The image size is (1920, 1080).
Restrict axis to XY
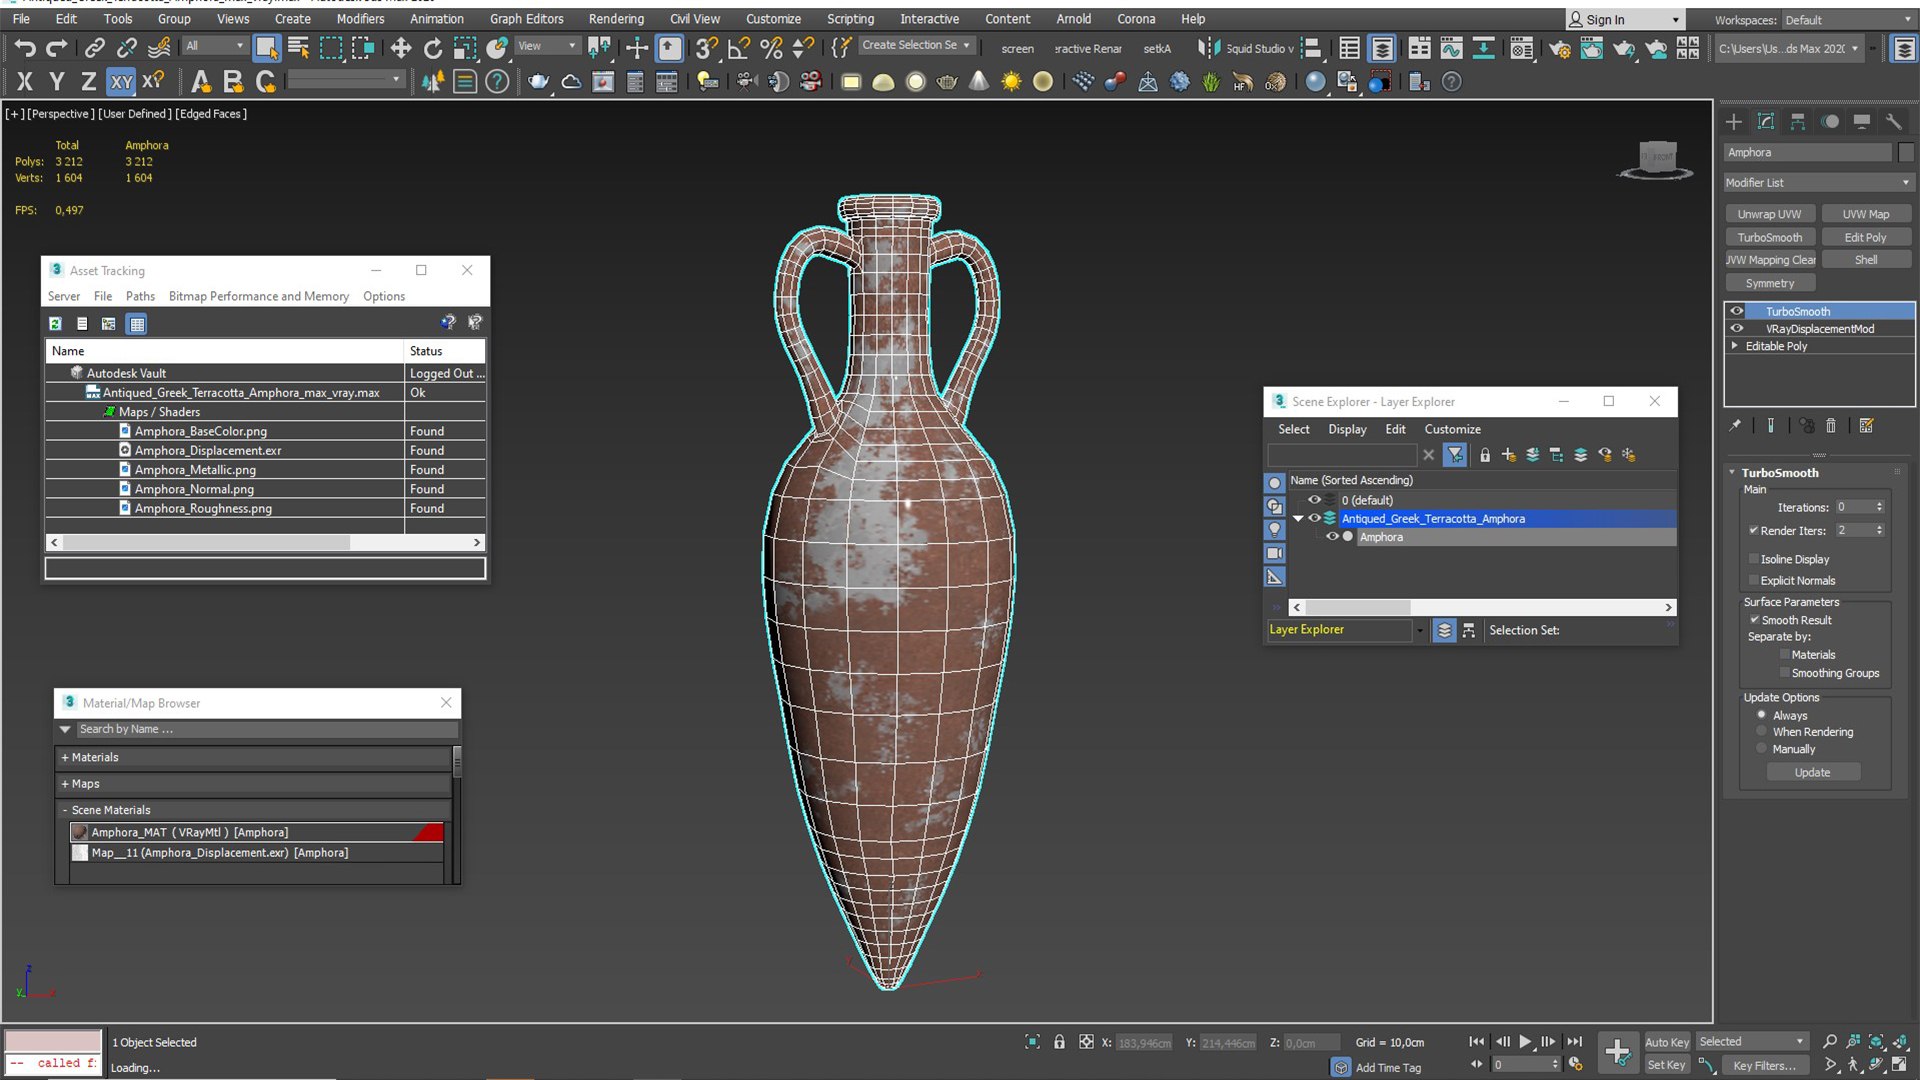pos(121,82)
